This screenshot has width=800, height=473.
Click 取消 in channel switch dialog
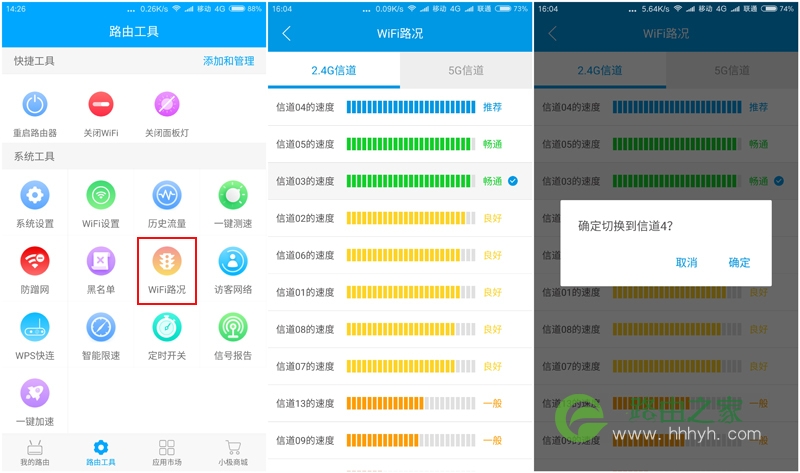686,262
